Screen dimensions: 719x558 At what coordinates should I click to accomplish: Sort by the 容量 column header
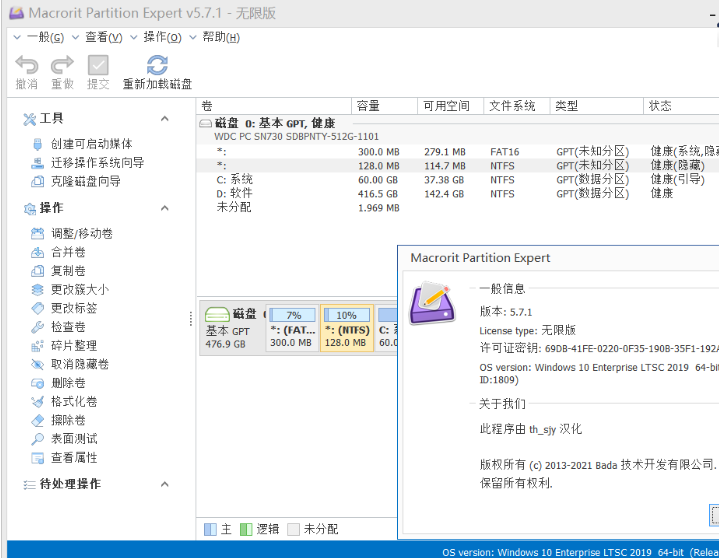coord(384,106)
